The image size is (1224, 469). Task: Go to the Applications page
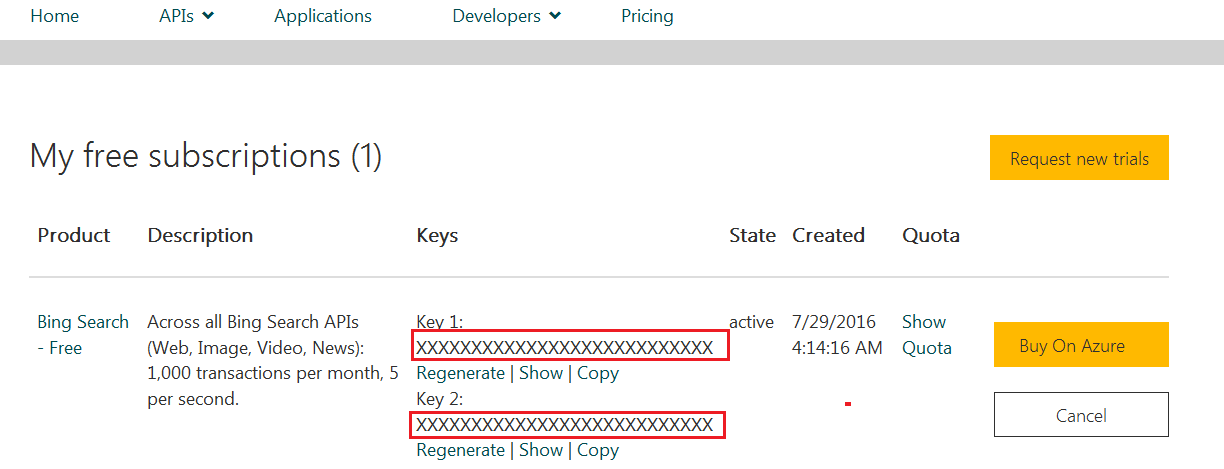pos(323,16)
